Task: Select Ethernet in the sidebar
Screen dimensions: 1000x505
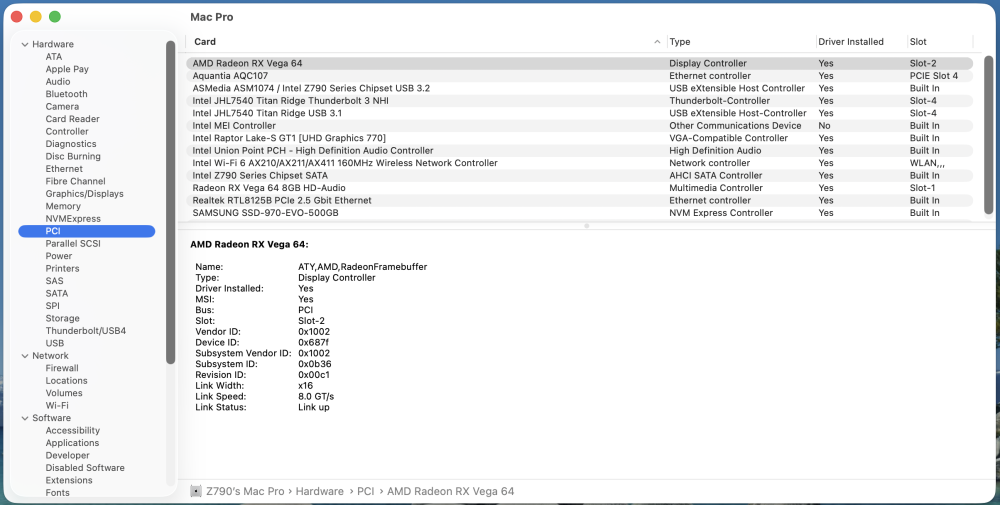Action: coord(64,169)
